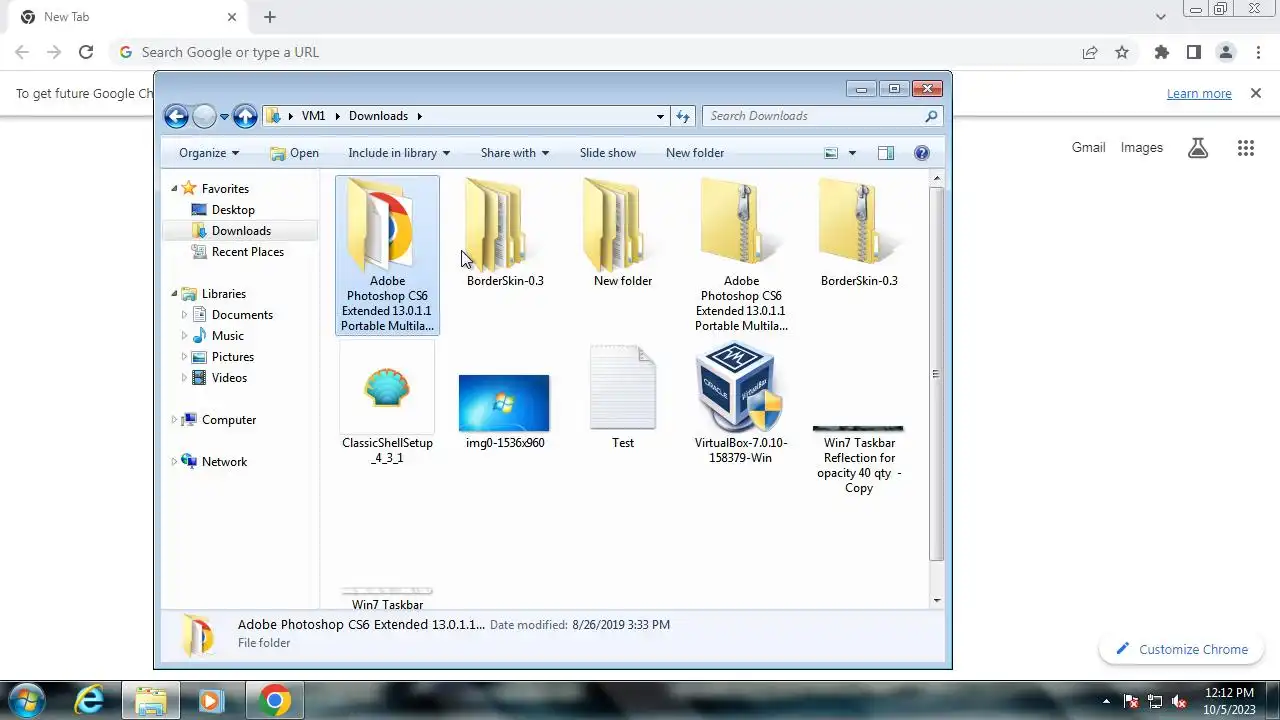The width and height of the screenshot is (1280, 720).
Task: Open Explorer Help icon
Action: coord(922,153)
